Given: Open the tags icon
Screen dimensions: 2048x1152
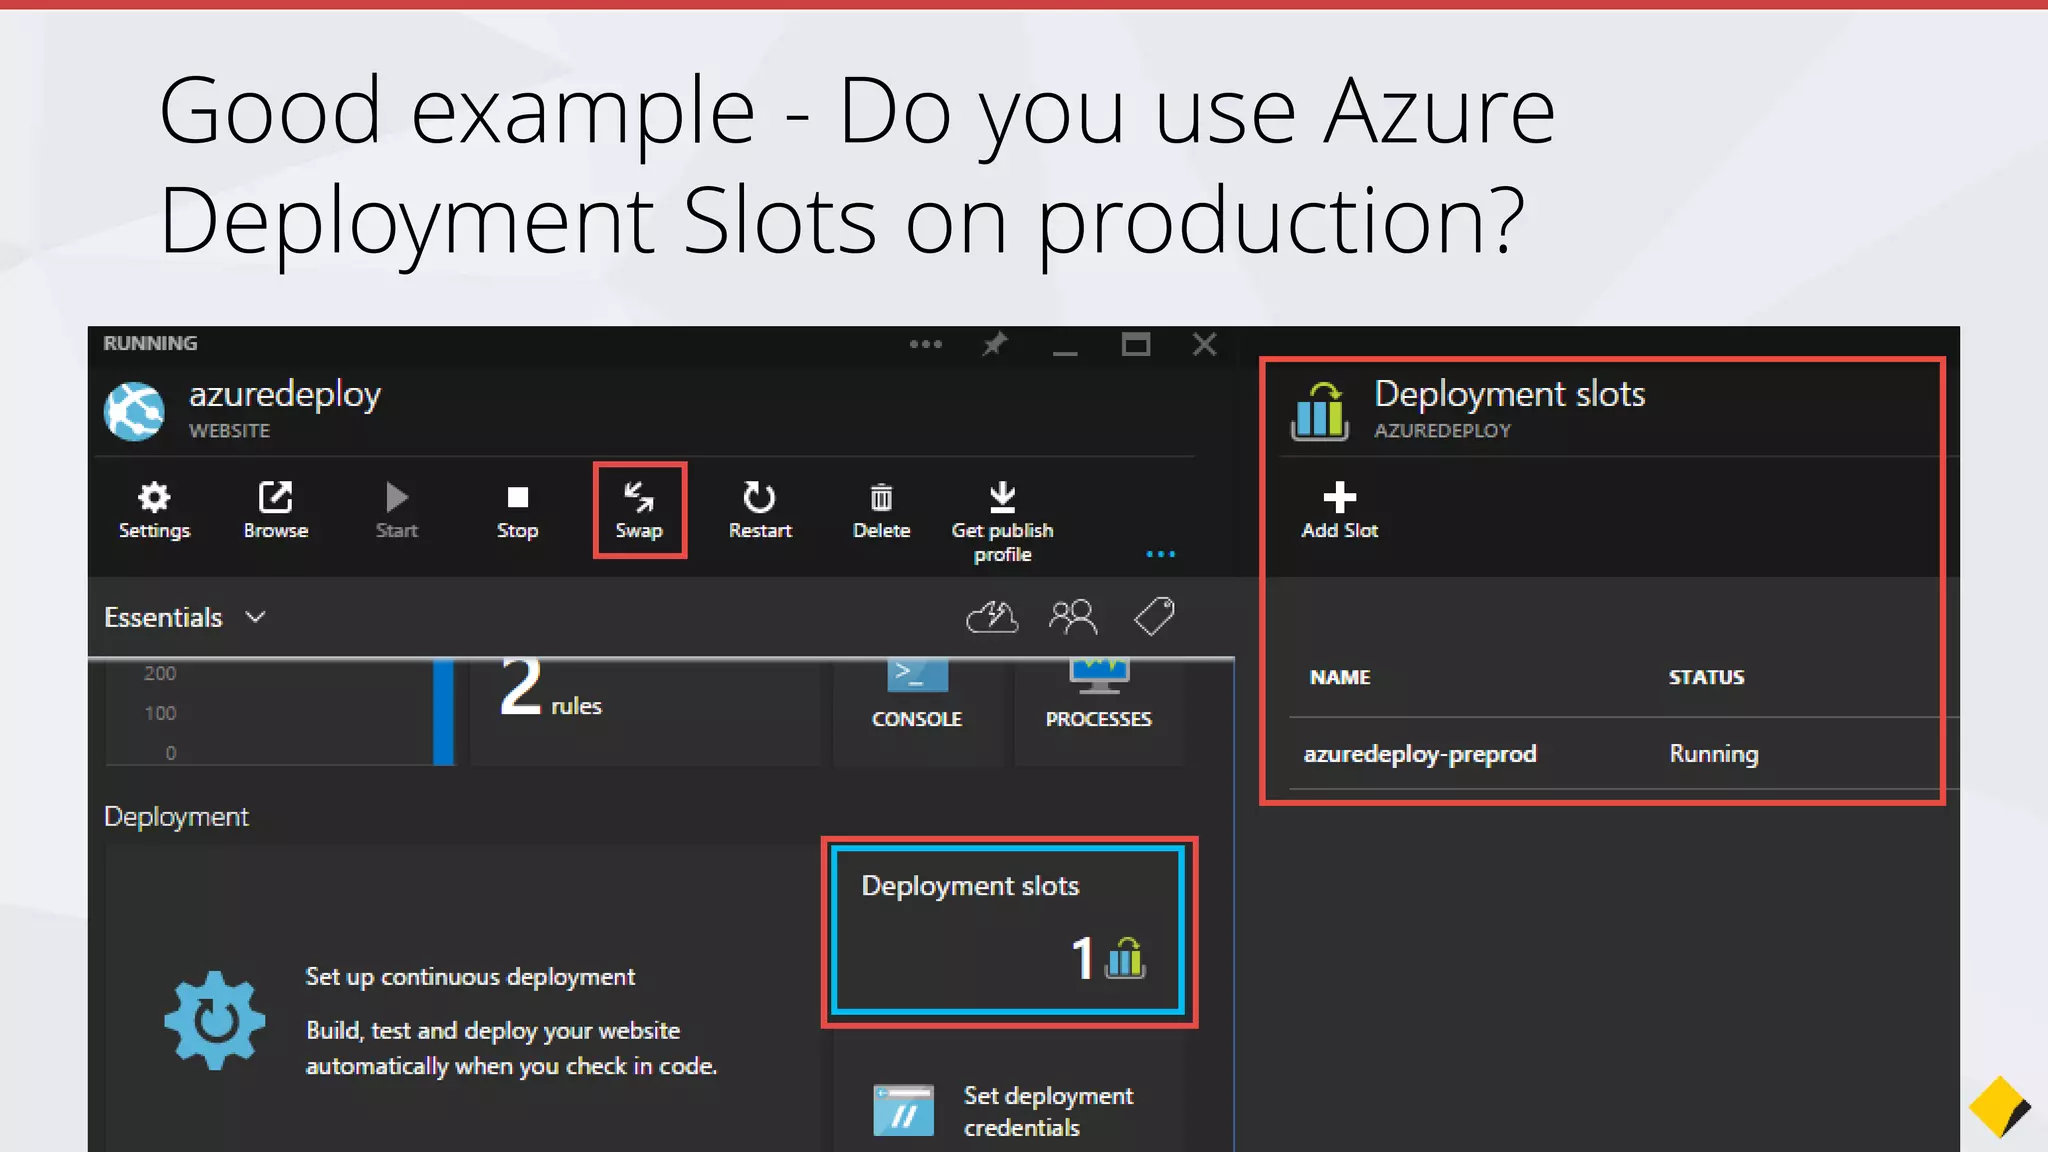Looking at the screenshot, I should [x=1154, y=616].
